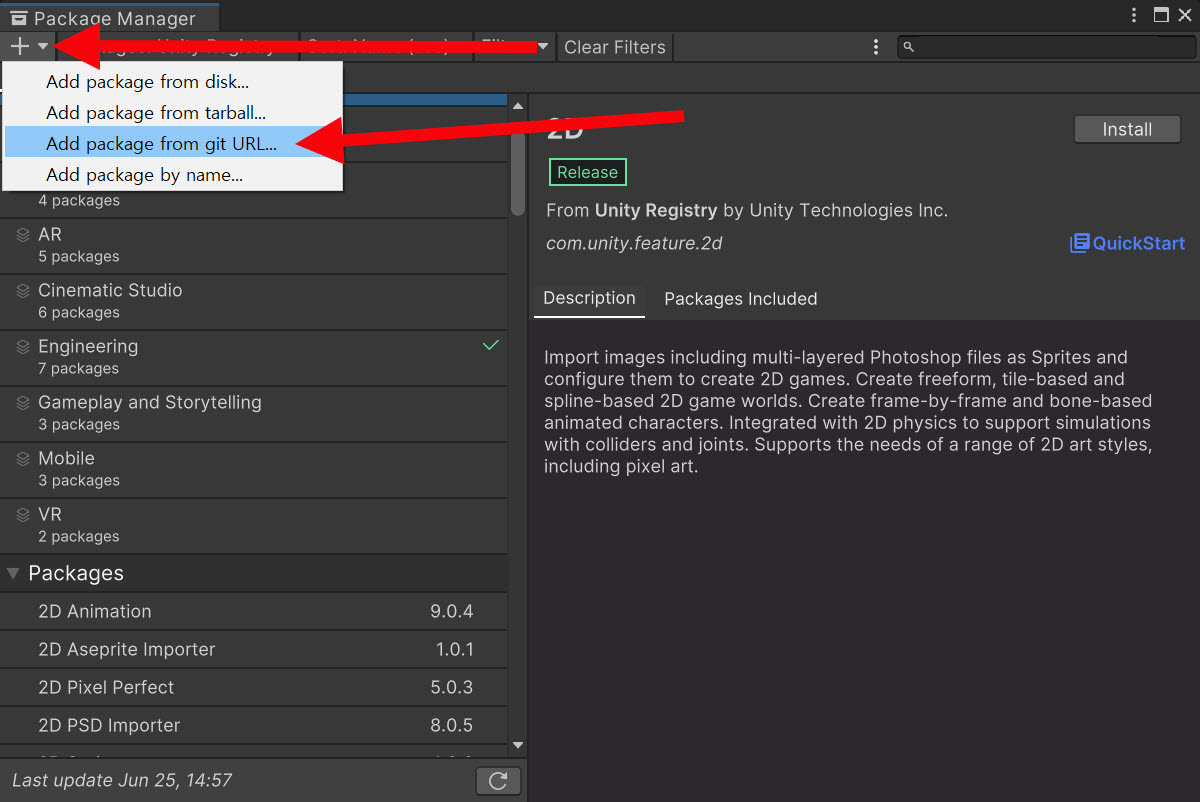
Task: Click the QuickStart book icon
Action: 1079,243
